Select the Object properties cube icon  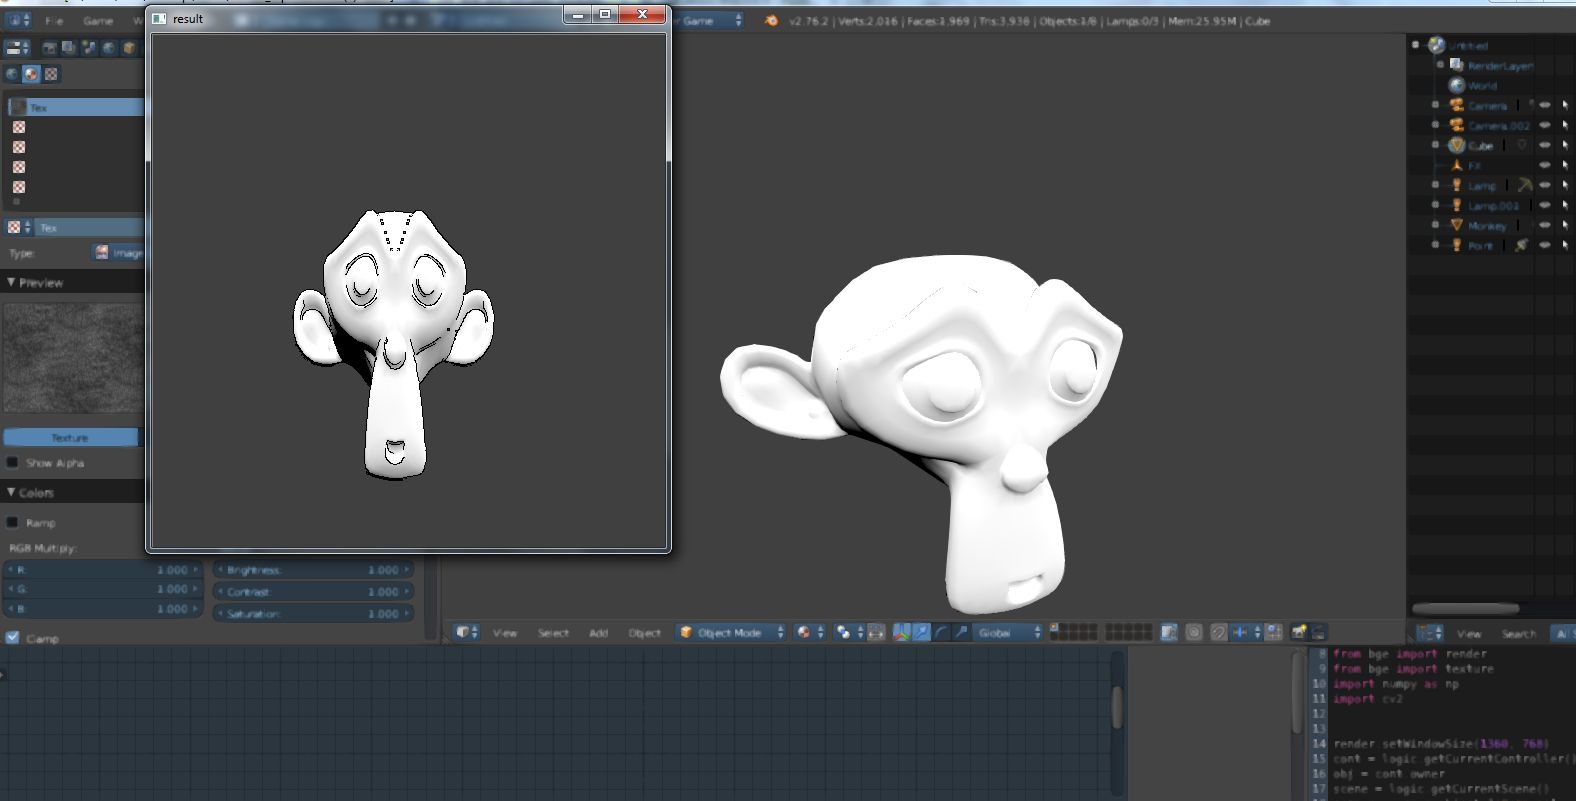coord(128,47)
